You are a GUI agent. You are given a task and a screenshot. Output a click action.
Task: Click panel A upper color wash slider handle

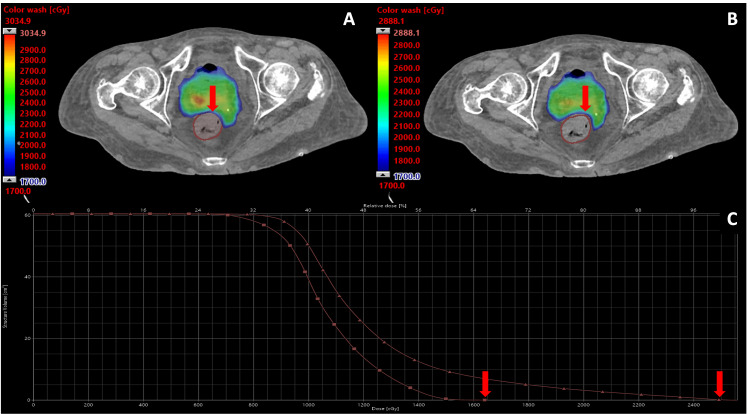11,31
